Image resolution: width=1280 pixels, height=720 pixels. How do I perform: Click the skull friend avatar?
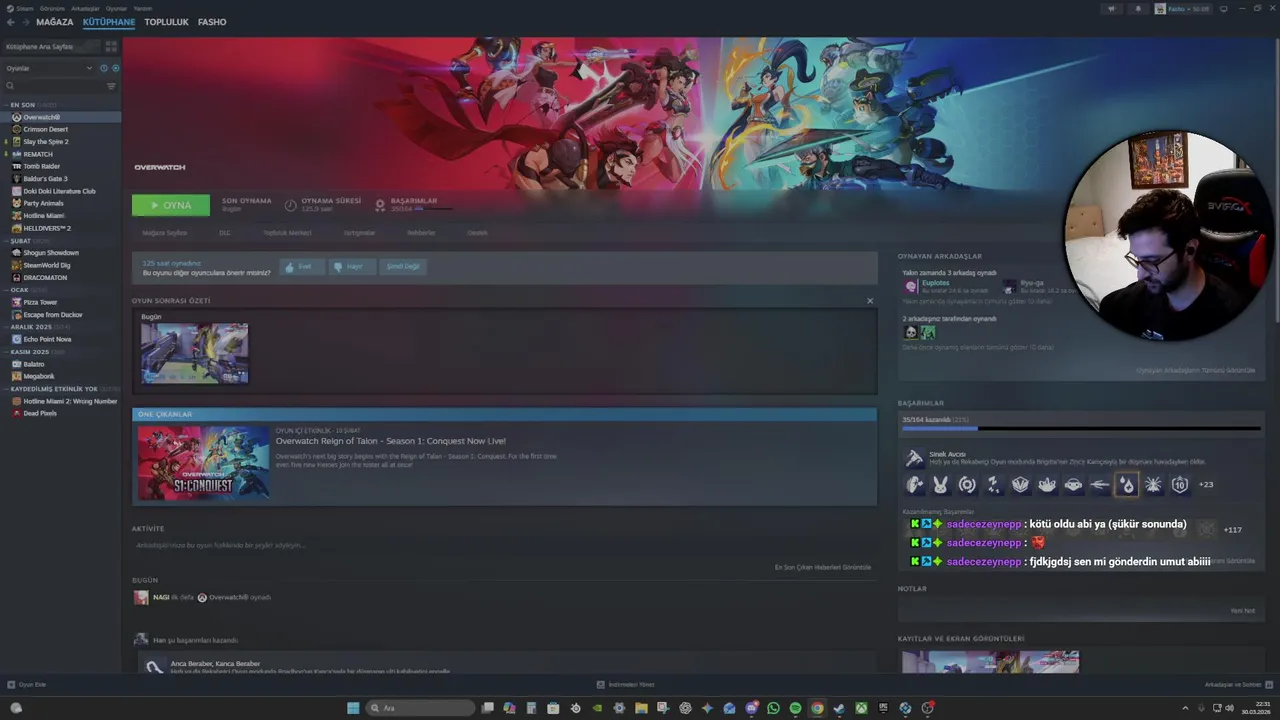(910, 333)
